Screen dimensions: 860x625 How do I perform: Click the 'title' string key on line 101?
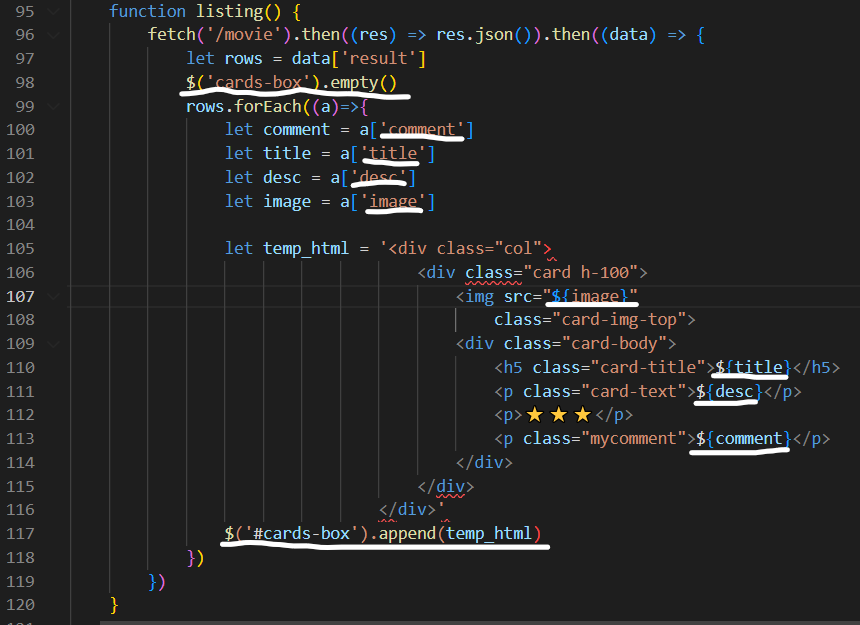click(x=393, y=154)
